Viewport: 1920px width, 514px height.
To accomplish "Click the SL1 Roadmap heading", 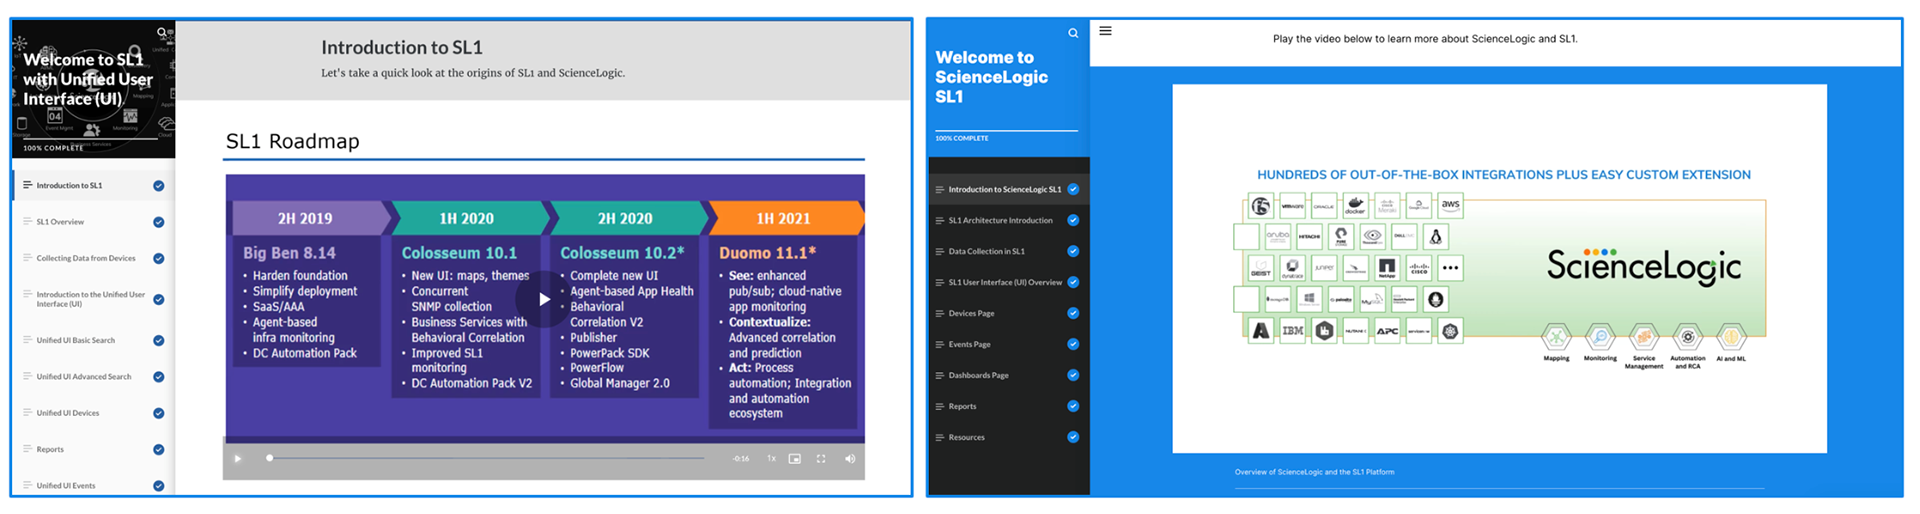I will tap(292, 141).
